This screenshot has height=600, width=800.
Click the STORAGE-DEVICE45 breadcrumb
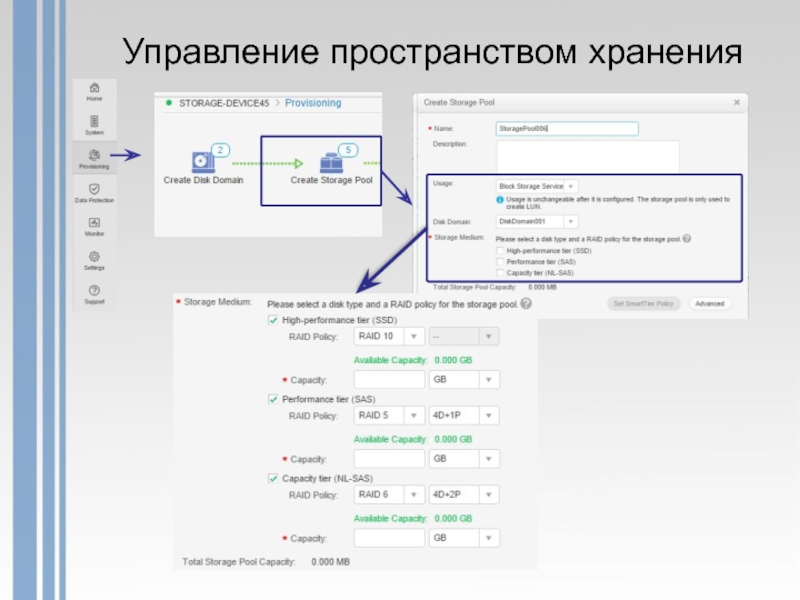(x=223, y=103)
